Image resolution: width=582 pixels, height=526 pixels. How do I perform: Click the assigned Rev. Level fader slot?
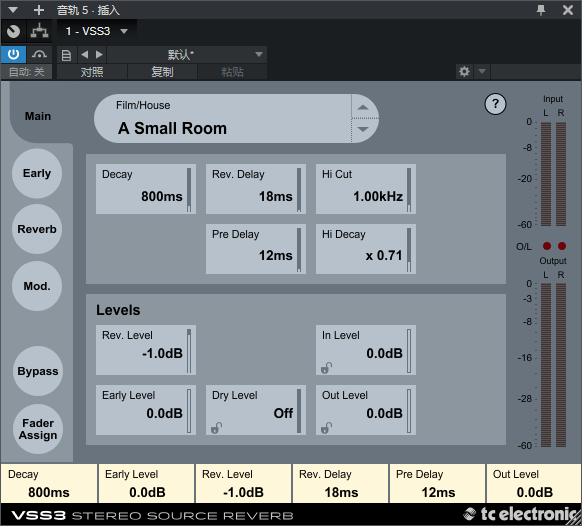point(243,483)
